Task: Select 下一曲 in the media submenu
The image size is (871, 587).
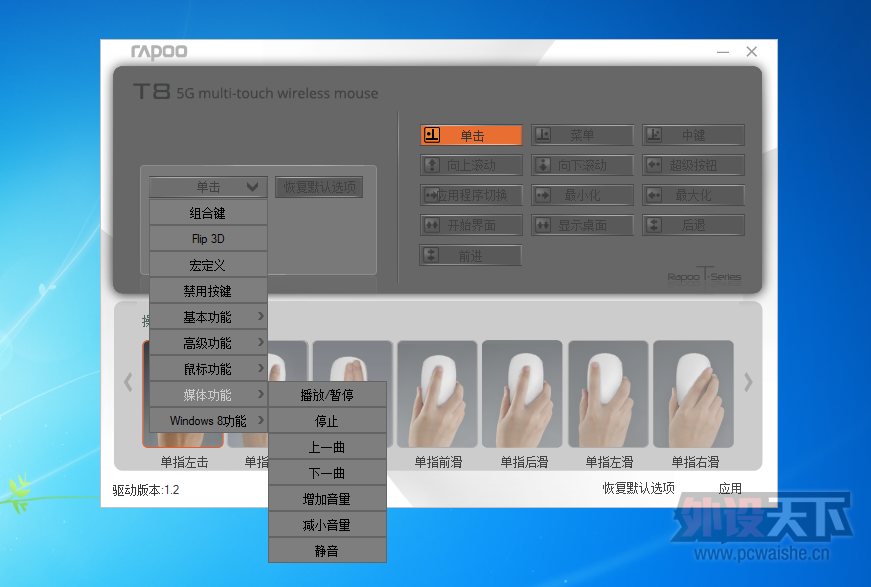Action: [x=327, y=473]
